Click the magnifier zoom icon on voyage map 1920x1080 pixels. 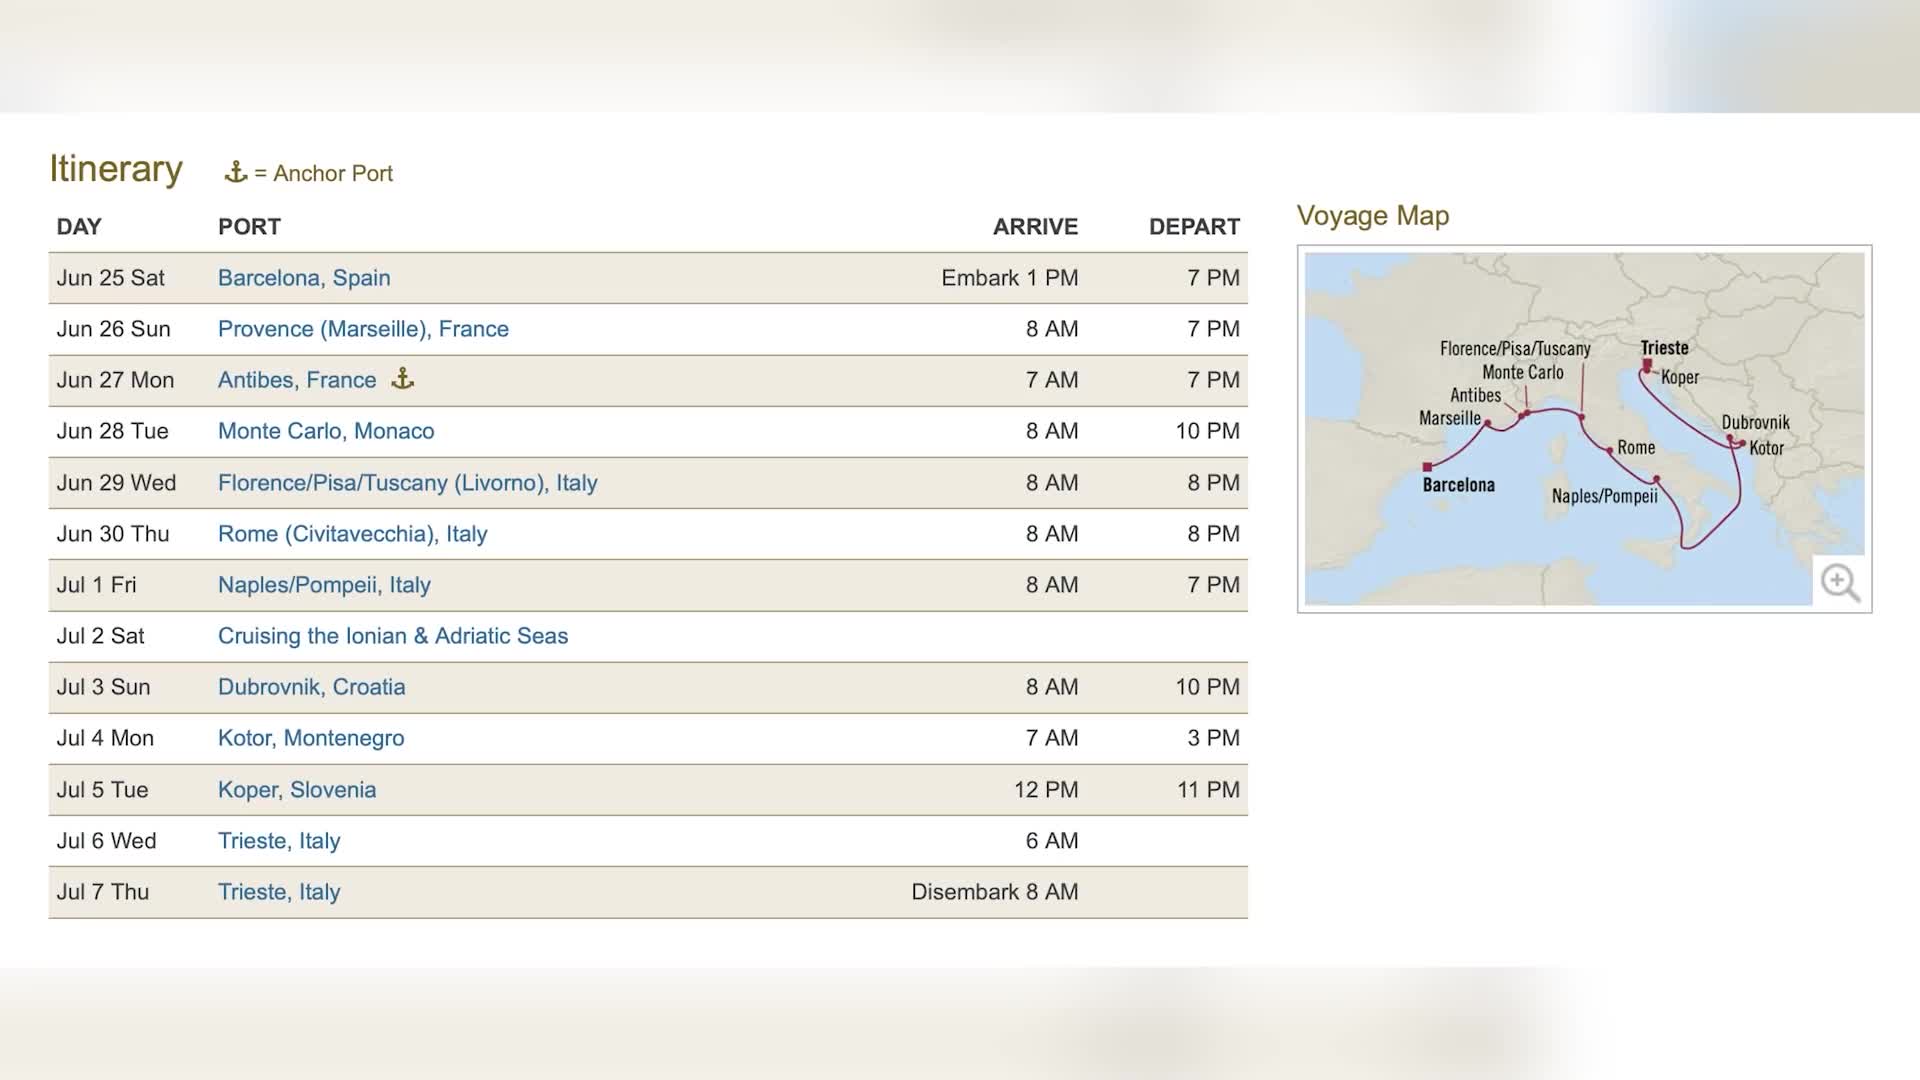coord(1839,582)
